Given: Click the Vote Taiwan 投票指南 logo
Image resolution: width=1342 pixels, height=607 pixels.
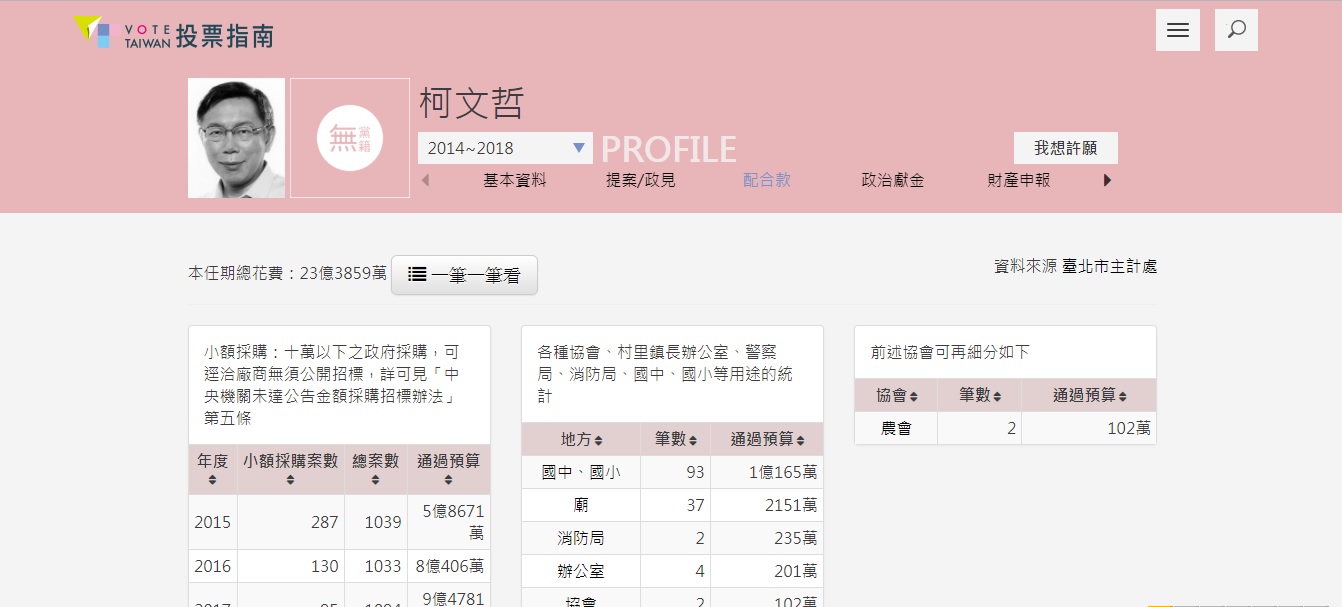Looking at the screenshot, I should (x=173, y=32).
